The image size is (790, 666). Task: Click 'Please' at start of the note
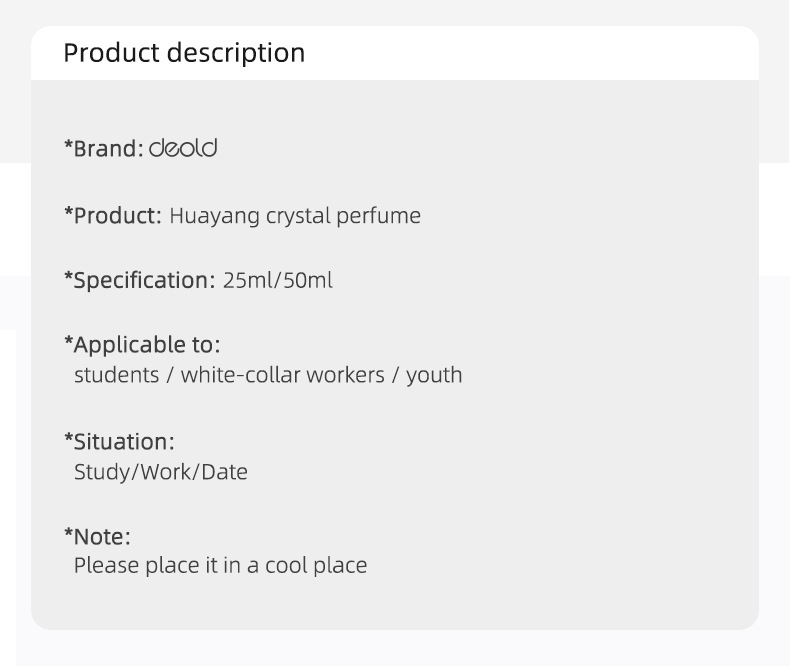click(106, 565)
